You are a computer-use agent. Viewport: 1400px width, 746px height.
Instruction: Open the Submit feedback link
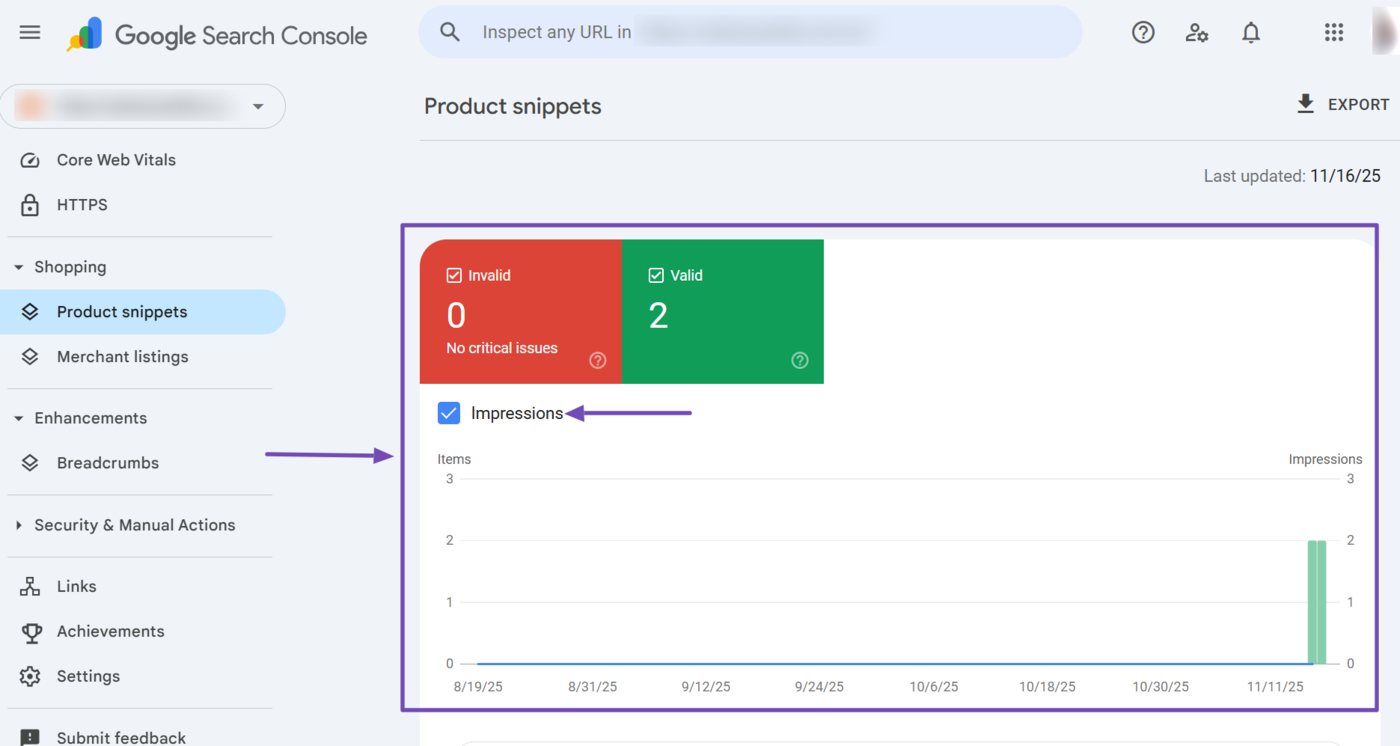pyautogui.click(x=121, y=737)
